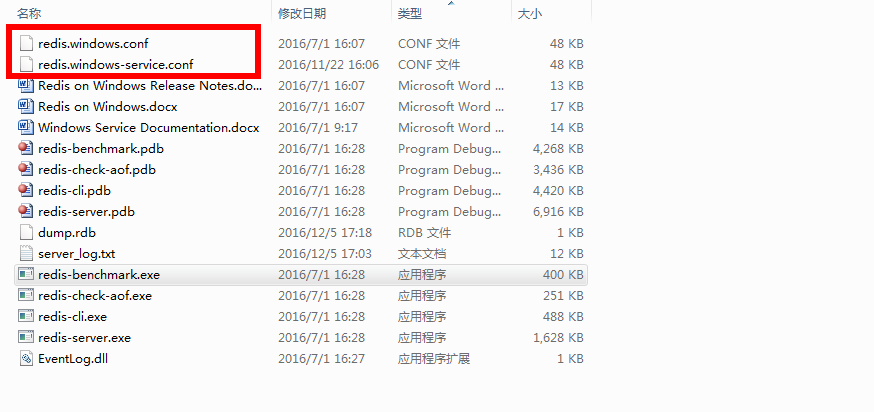
Task: Click size 12 KB of server_log.txt
Action: [x=566, y=254]
